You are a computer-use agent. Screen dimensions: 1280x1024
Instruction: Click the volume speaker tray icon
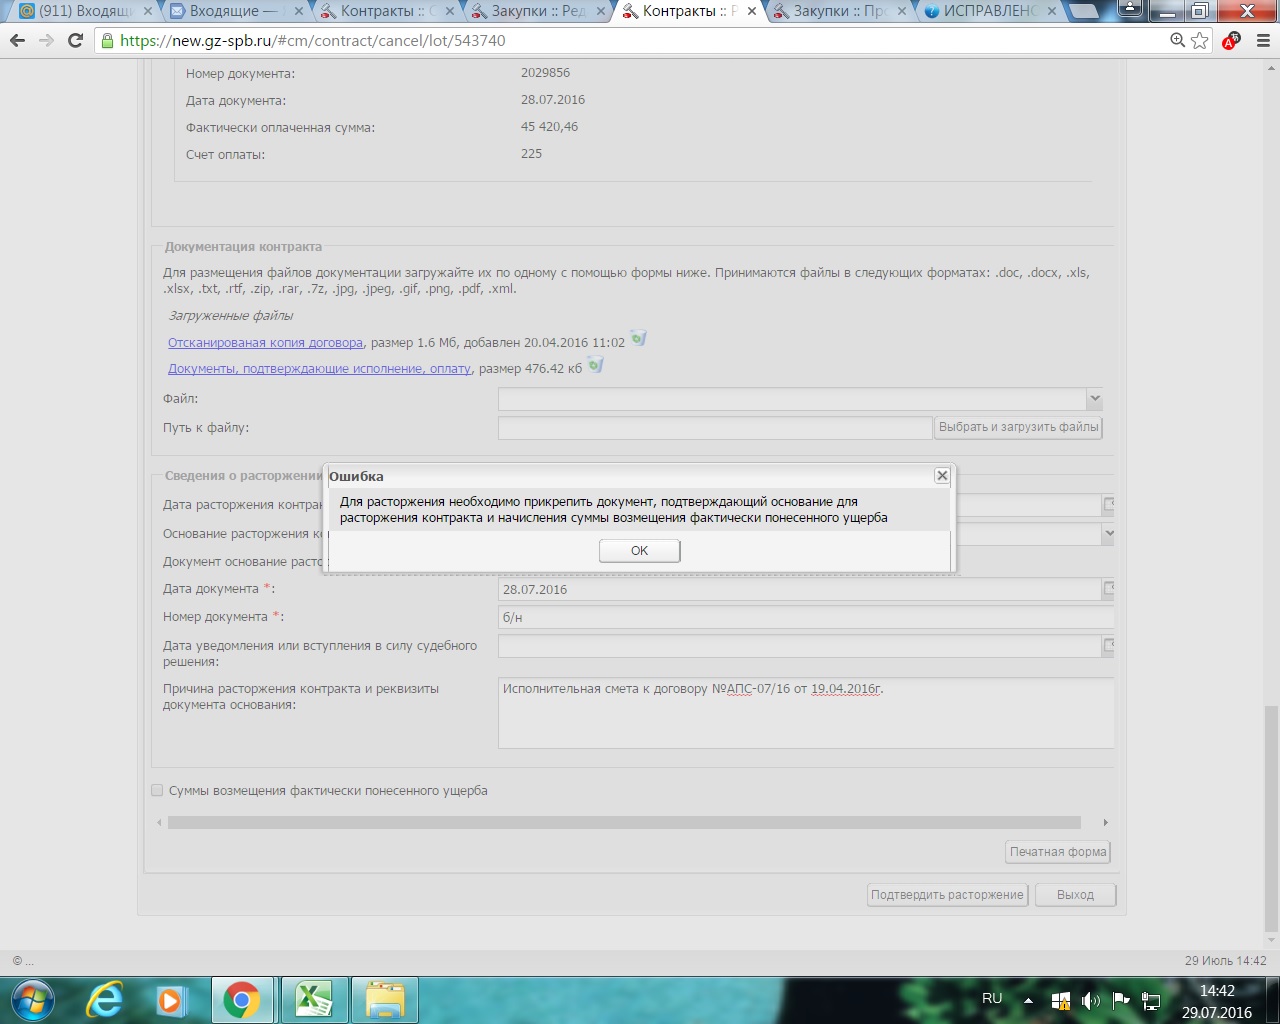point(1090,1000)
